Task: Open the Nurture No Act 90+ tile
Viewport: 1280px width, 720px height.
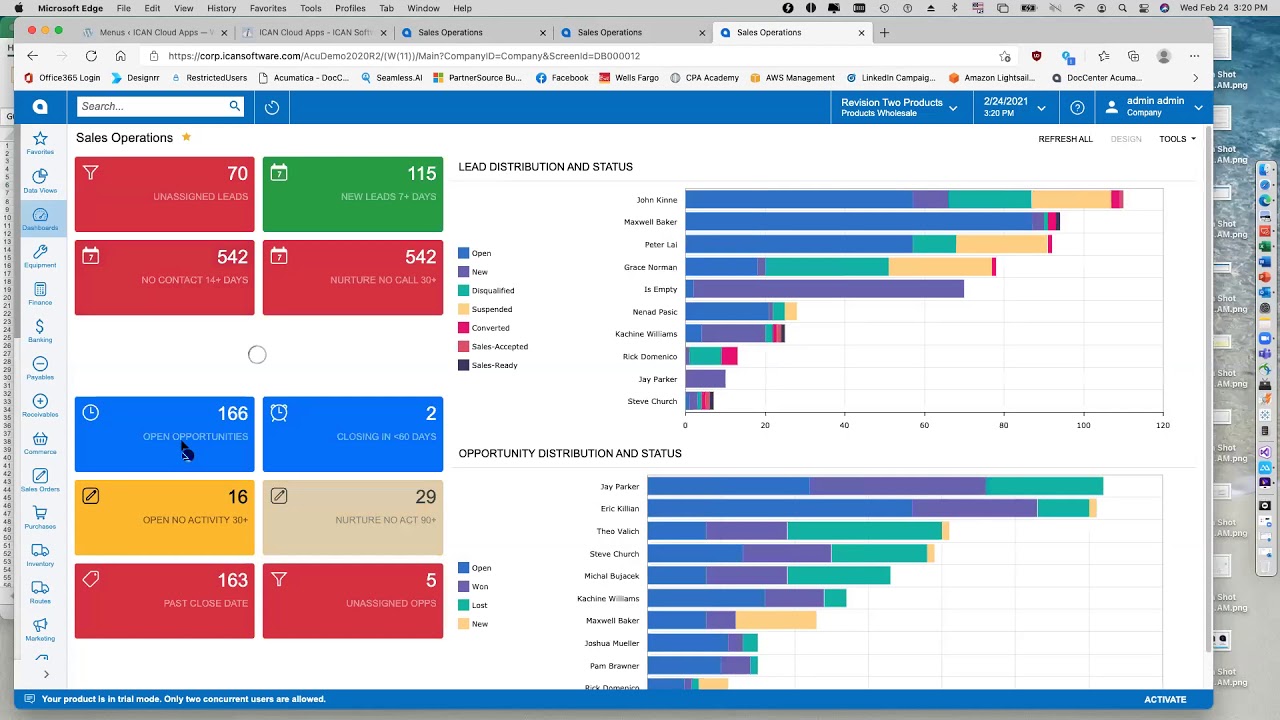Action: [353, 517]
